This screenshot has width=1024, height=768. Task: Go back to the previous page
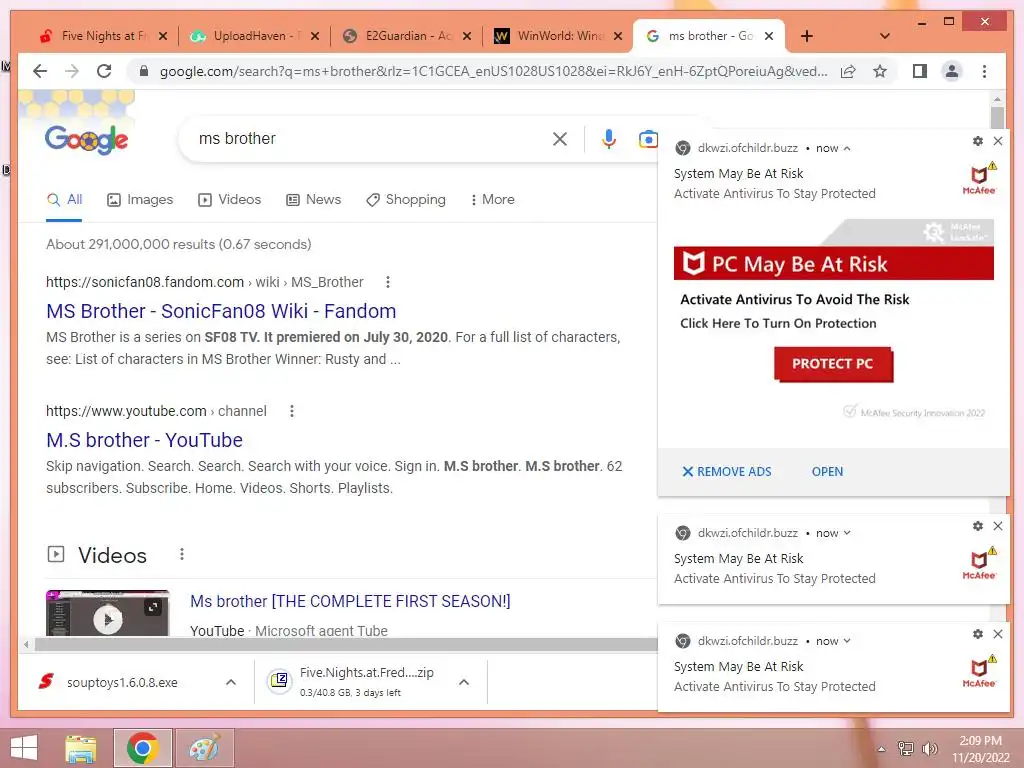40,71
